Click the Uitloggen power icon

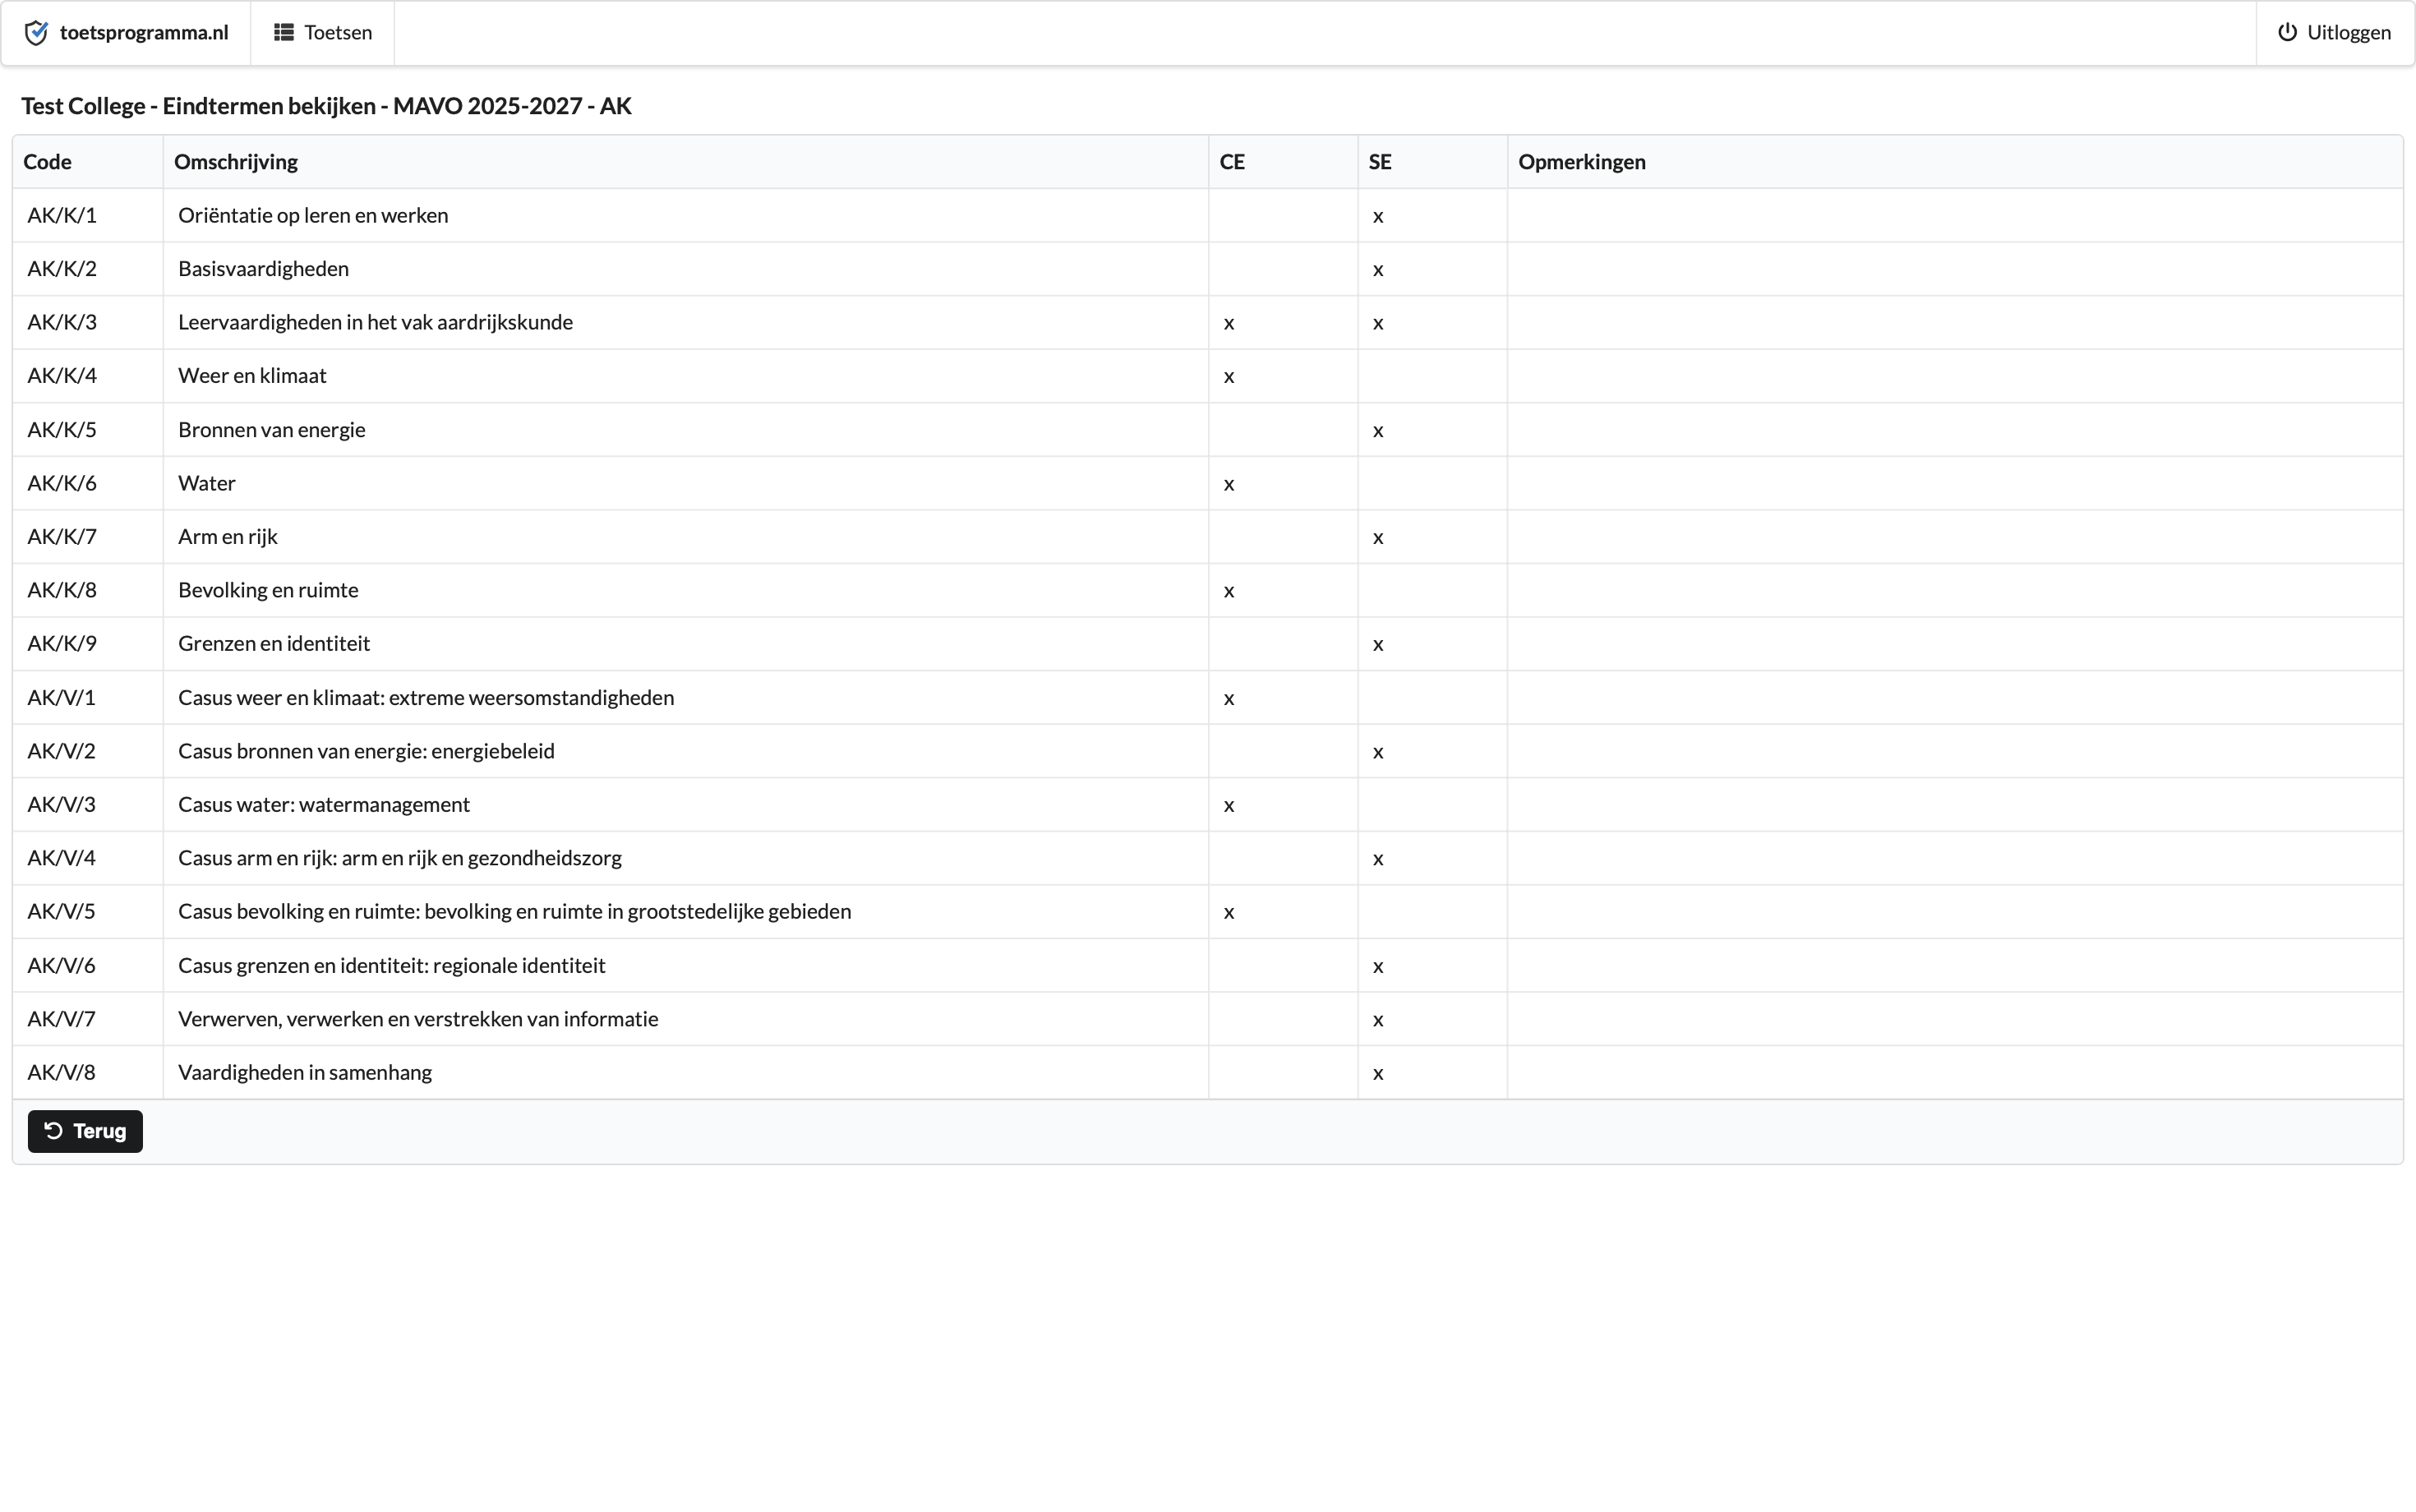(x=2287, y=33)
